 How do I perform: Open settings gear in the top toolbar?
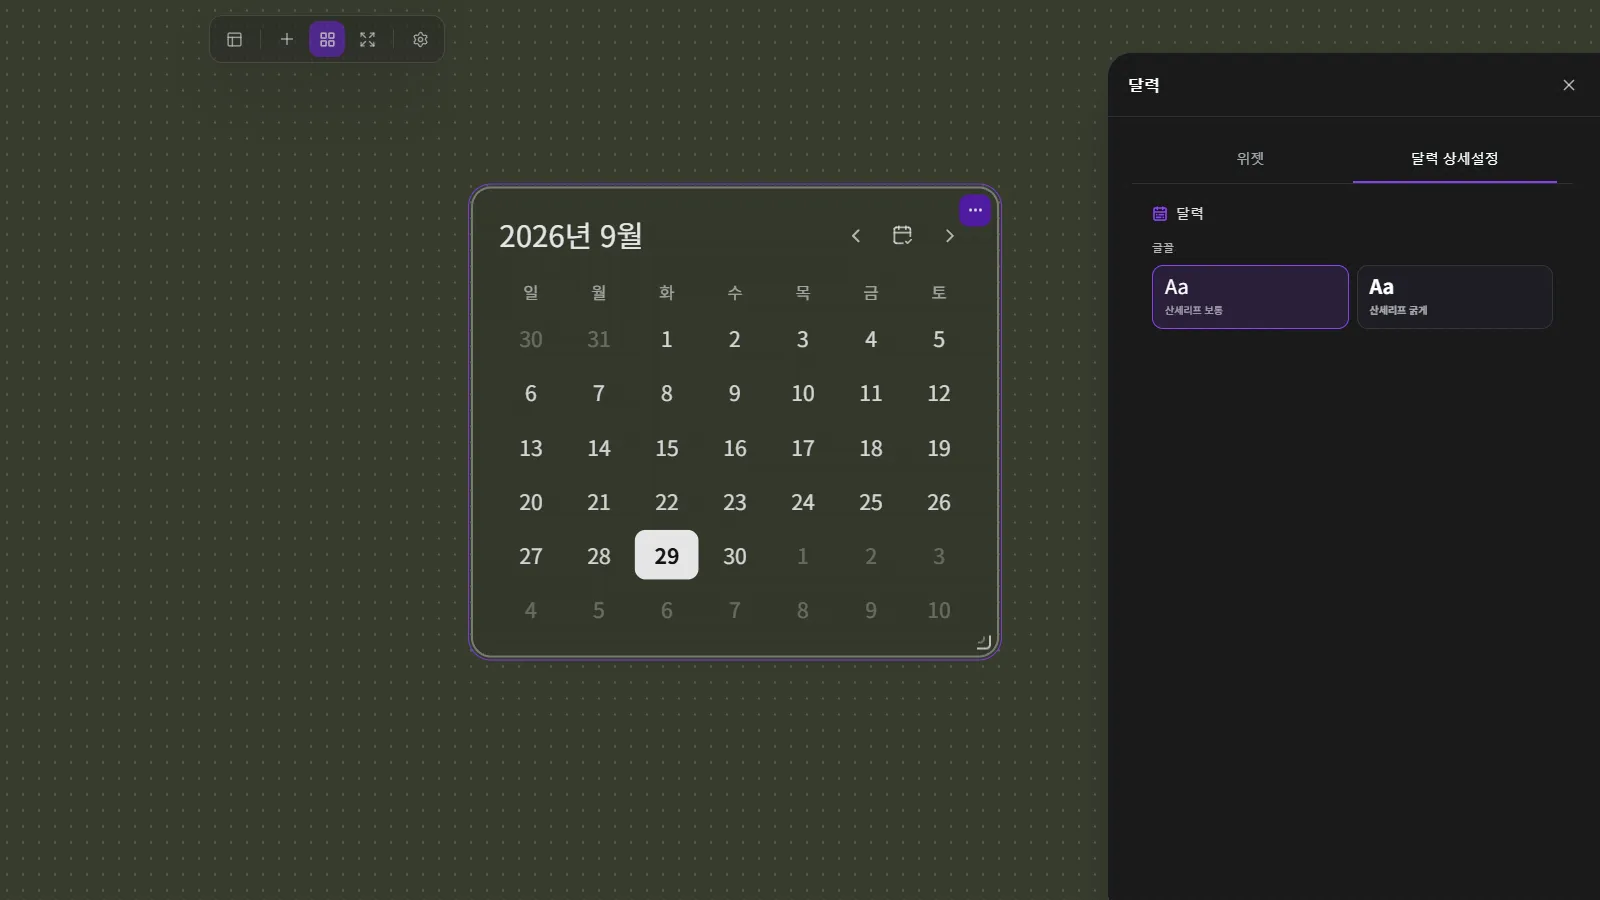[x=421, y=39]
